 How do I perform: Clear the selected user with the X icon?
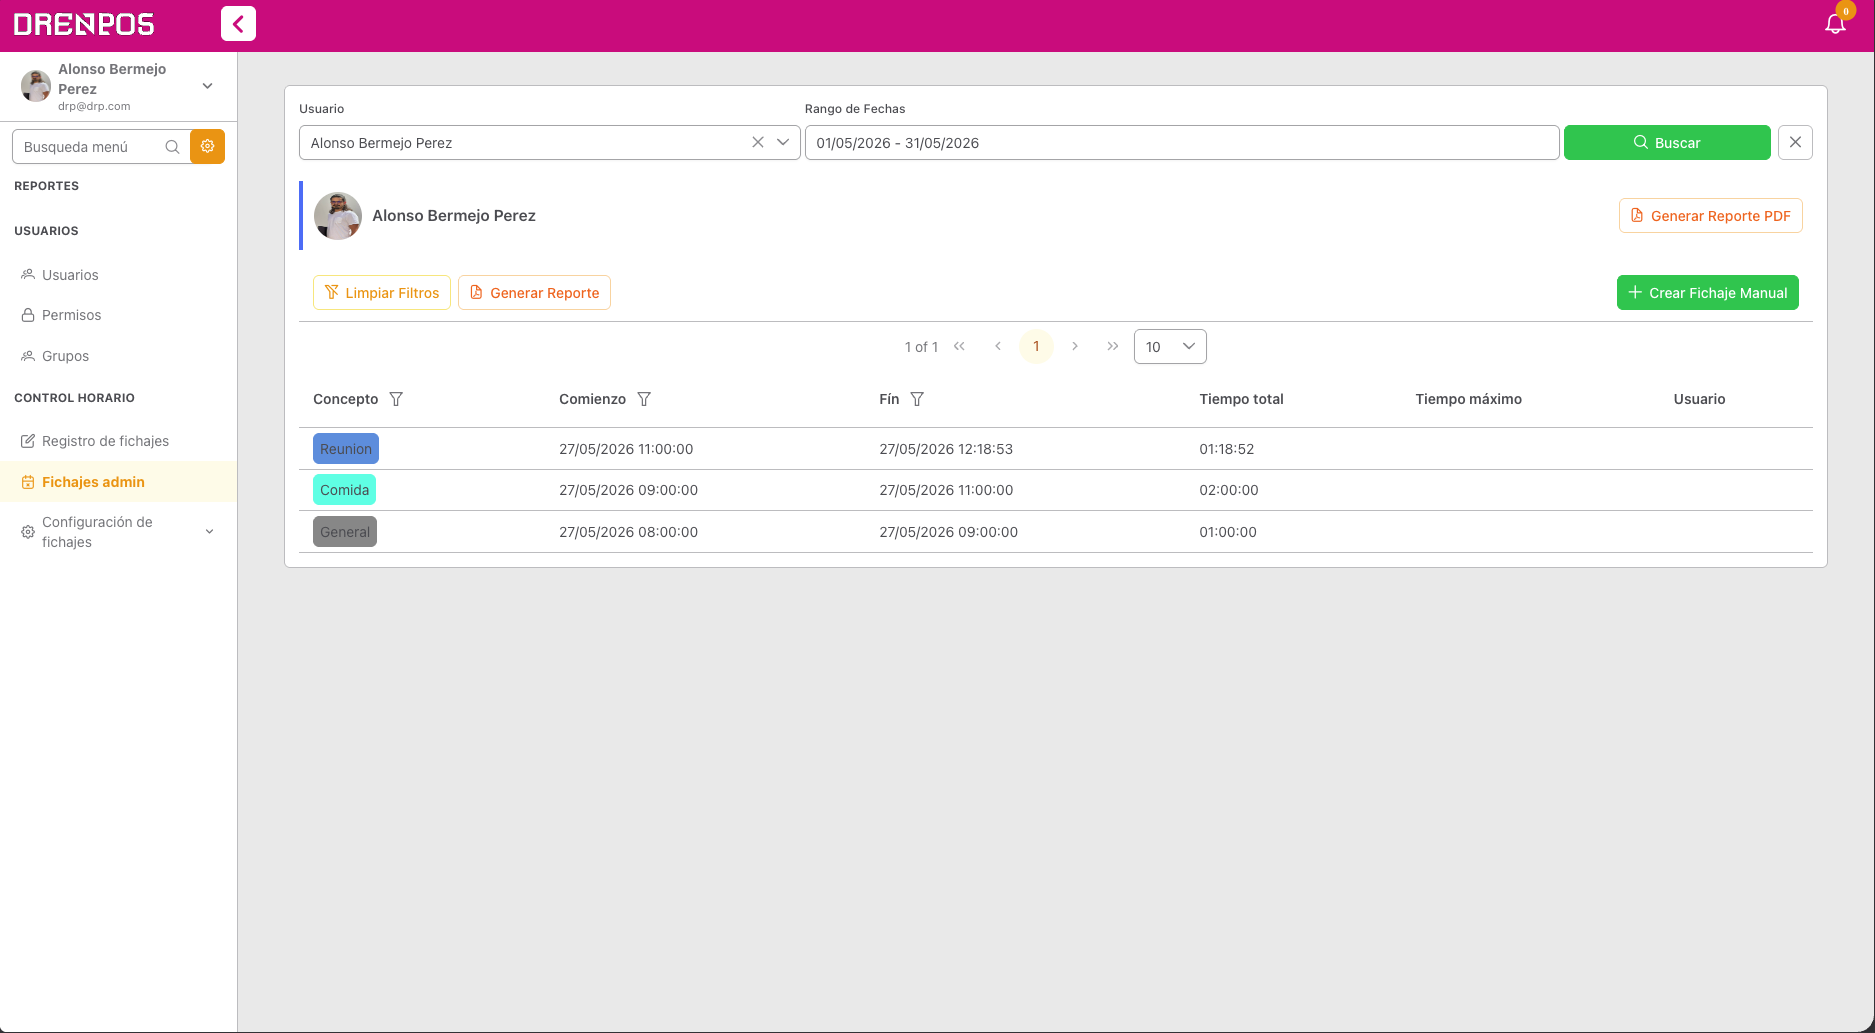pos(758,142)
